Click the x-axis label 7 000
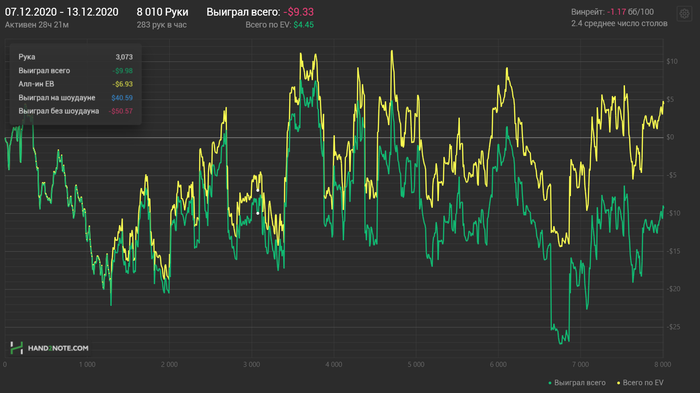 point(580,365)
